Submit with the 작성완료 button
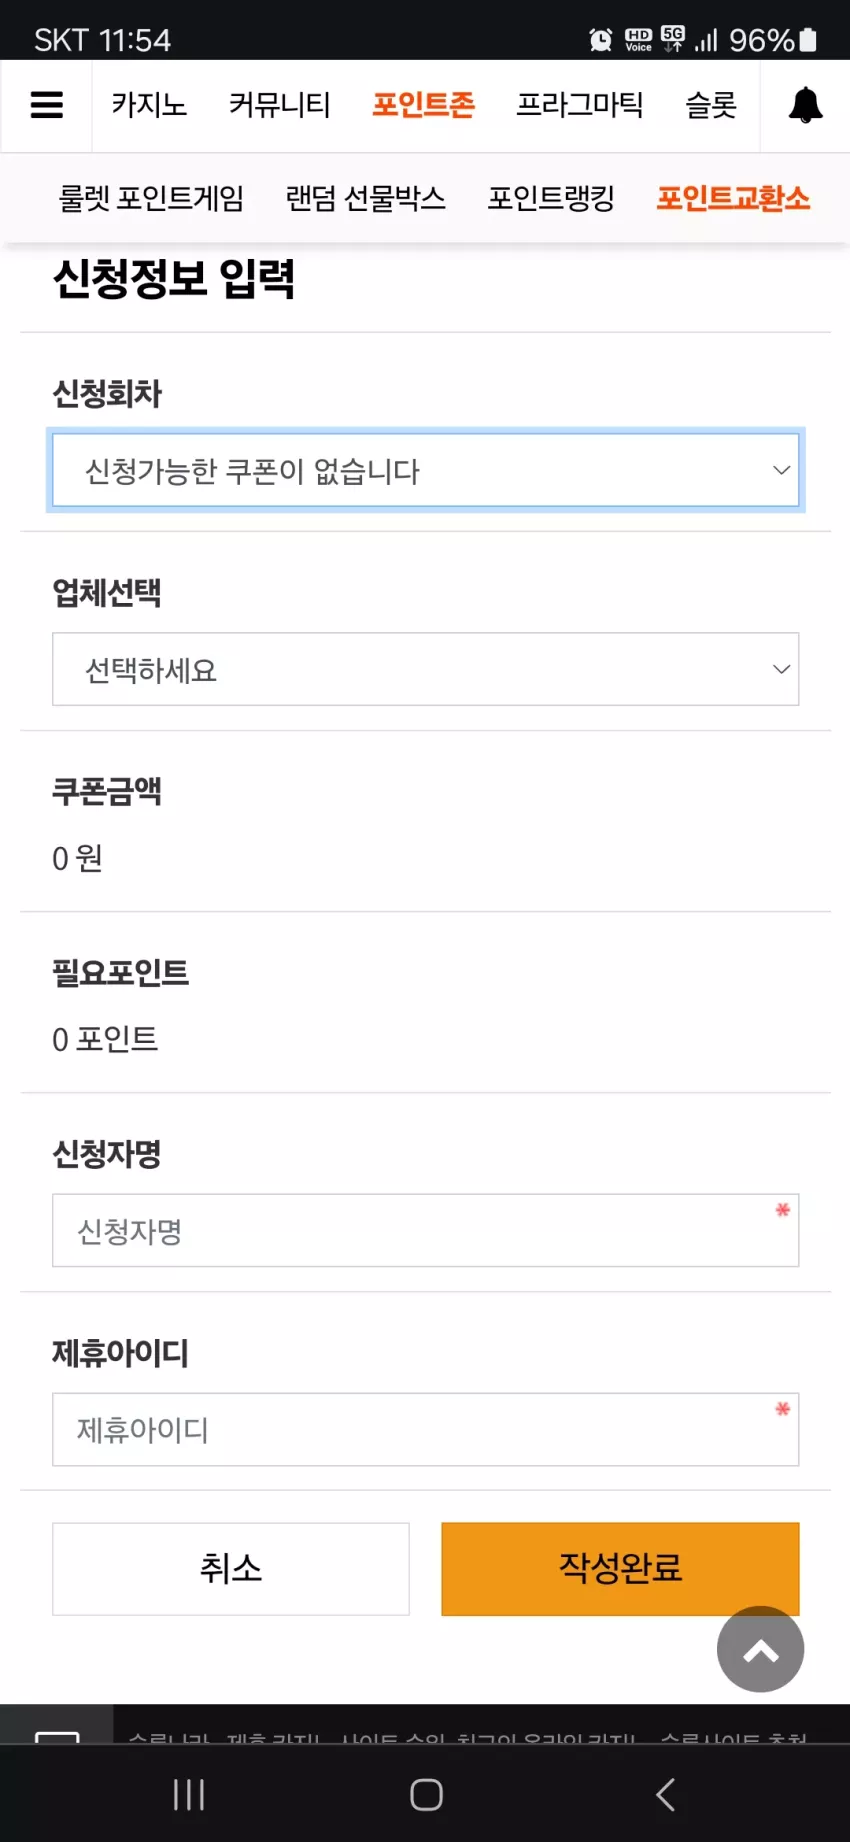The image size is (850, 1842). coord(620,1569)
